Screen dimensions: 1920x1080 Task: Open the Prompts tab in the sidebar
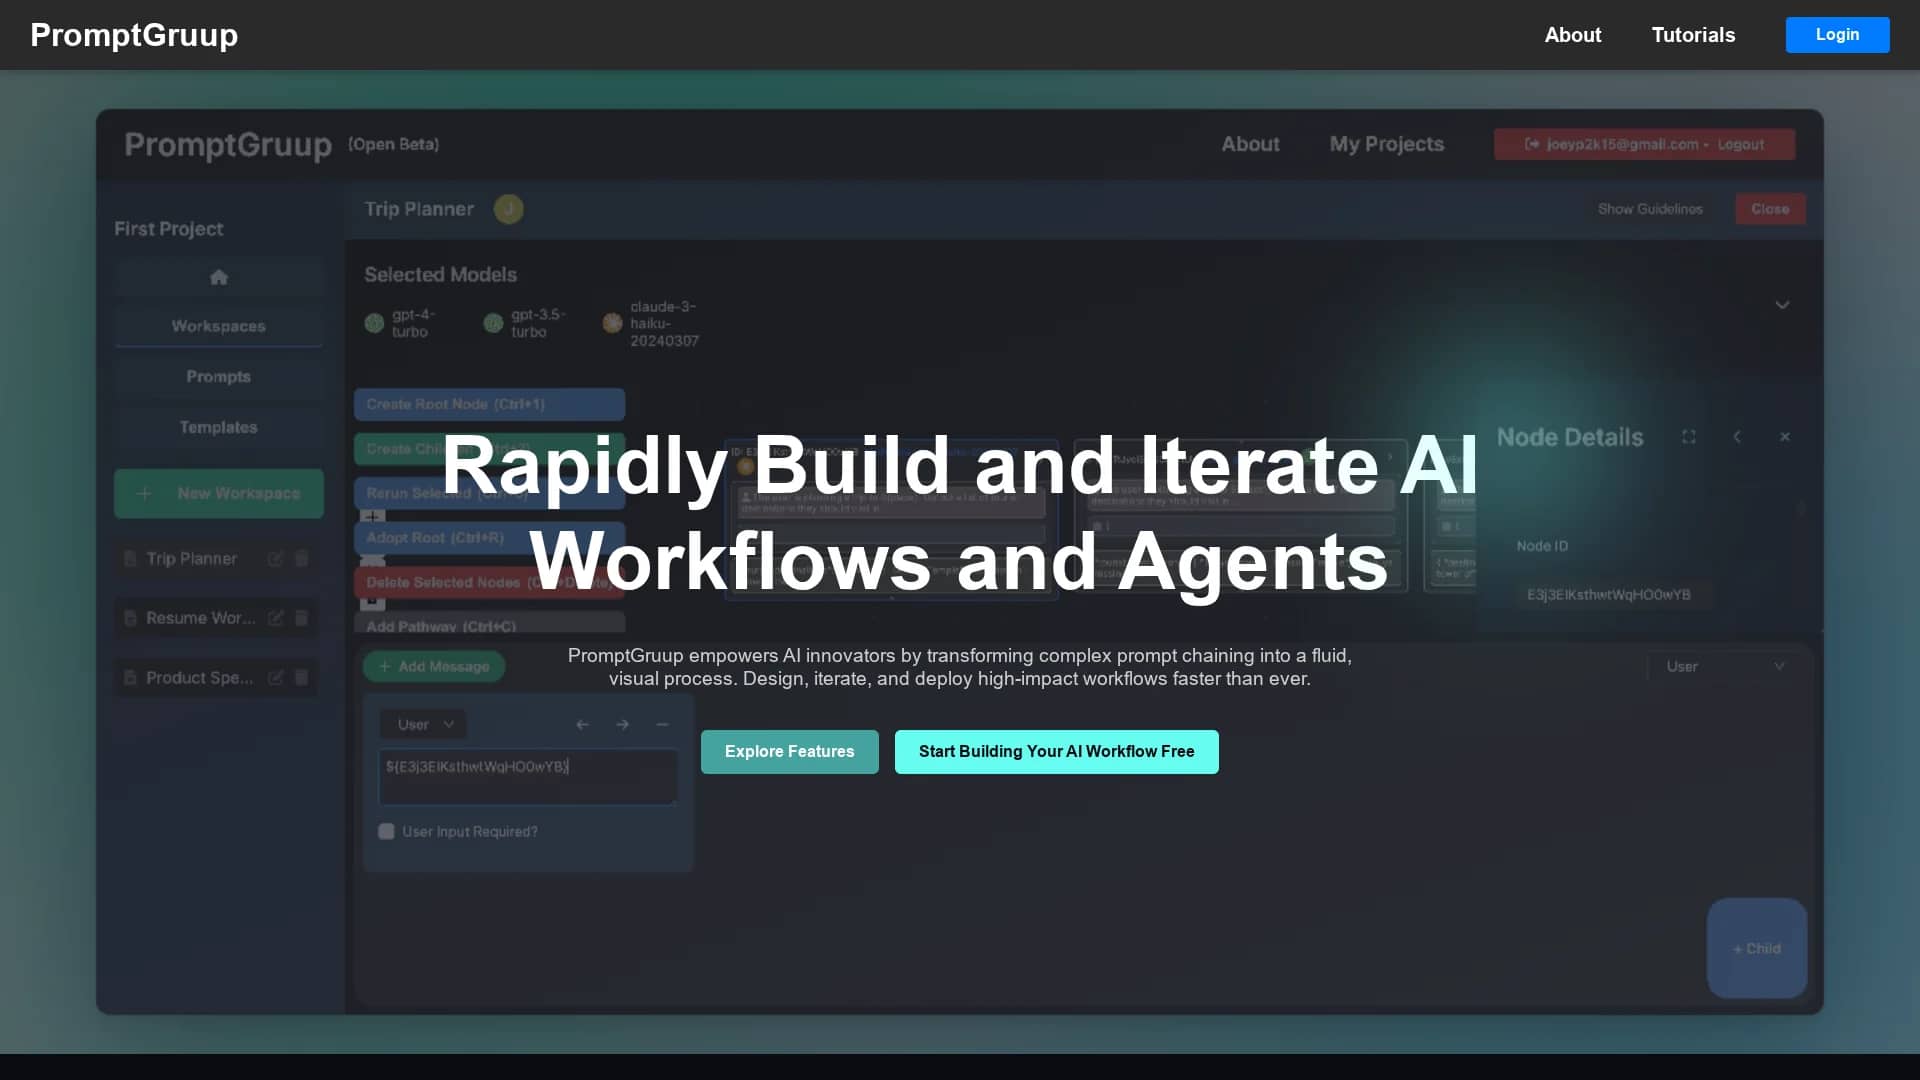coord(218,376)
